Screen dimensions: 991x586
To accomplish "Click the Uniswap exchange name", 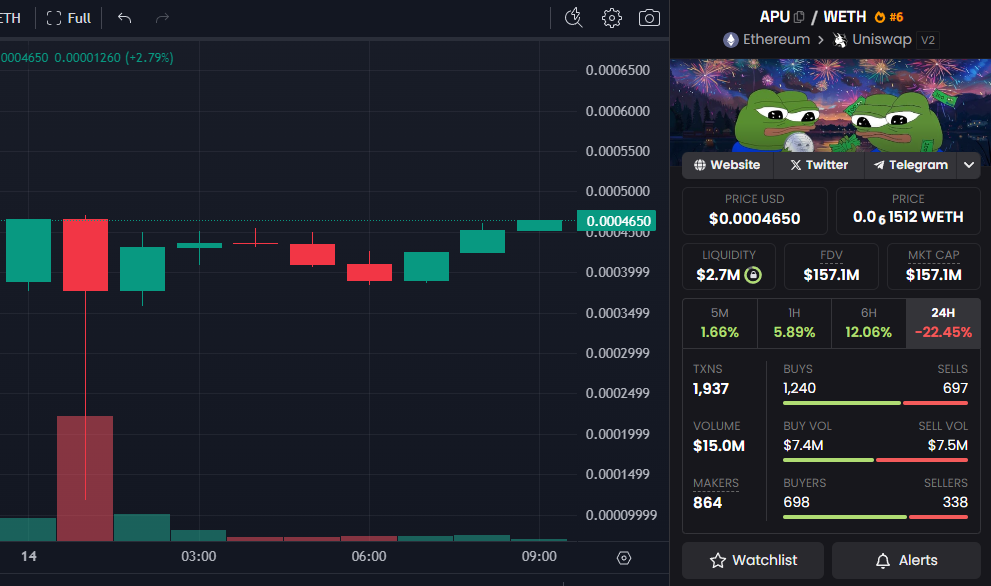I will click(882, 39).
